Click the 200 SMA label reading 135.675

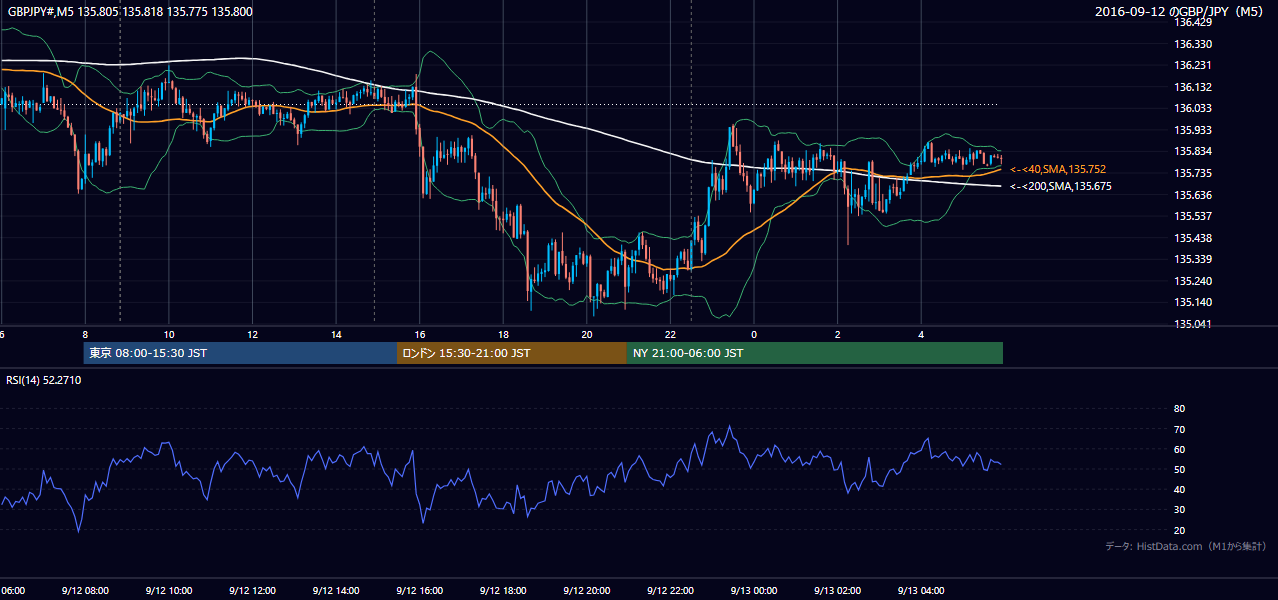(x=1060, y=186)
